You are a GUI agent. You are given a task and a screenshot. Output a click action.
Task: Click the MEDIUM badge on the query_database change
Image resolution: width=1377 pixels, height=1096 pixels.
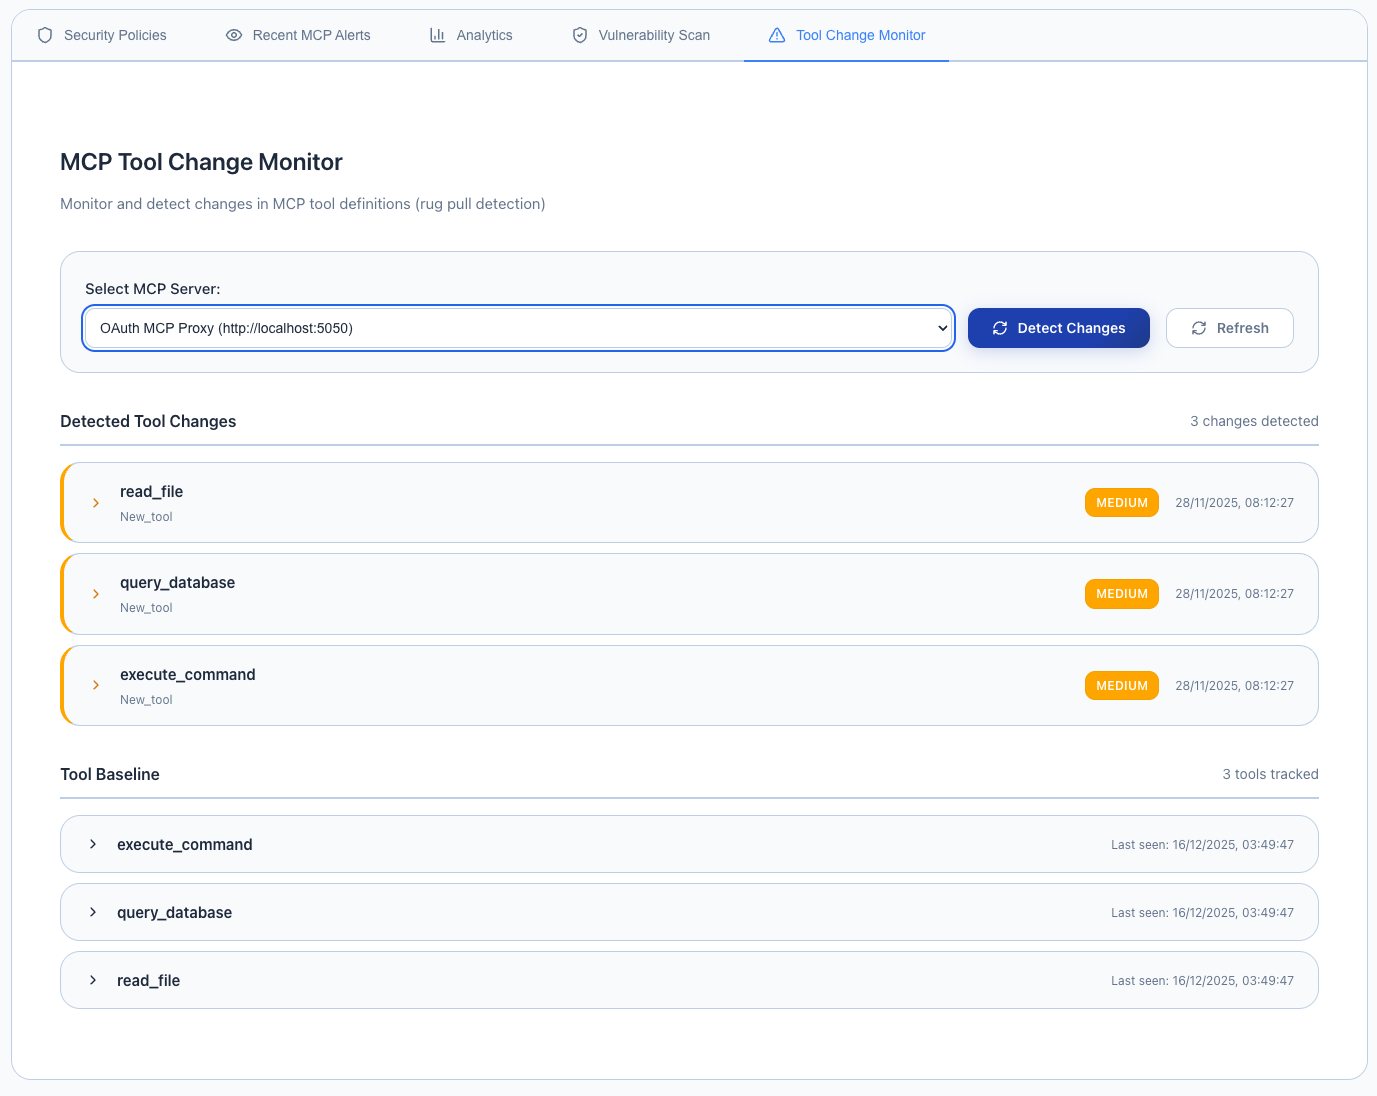pyautogui.click(x=1121, y=593)
